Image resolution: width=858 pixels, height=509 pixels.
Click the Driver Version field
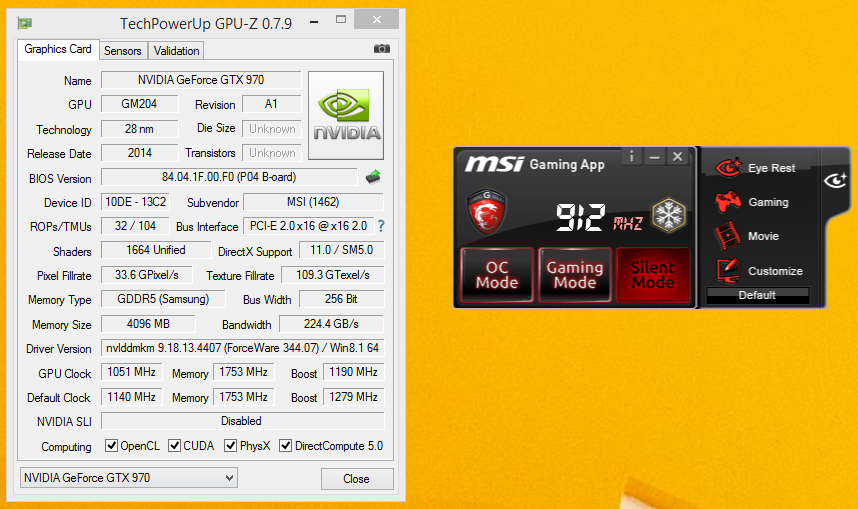tap(242, 348)
